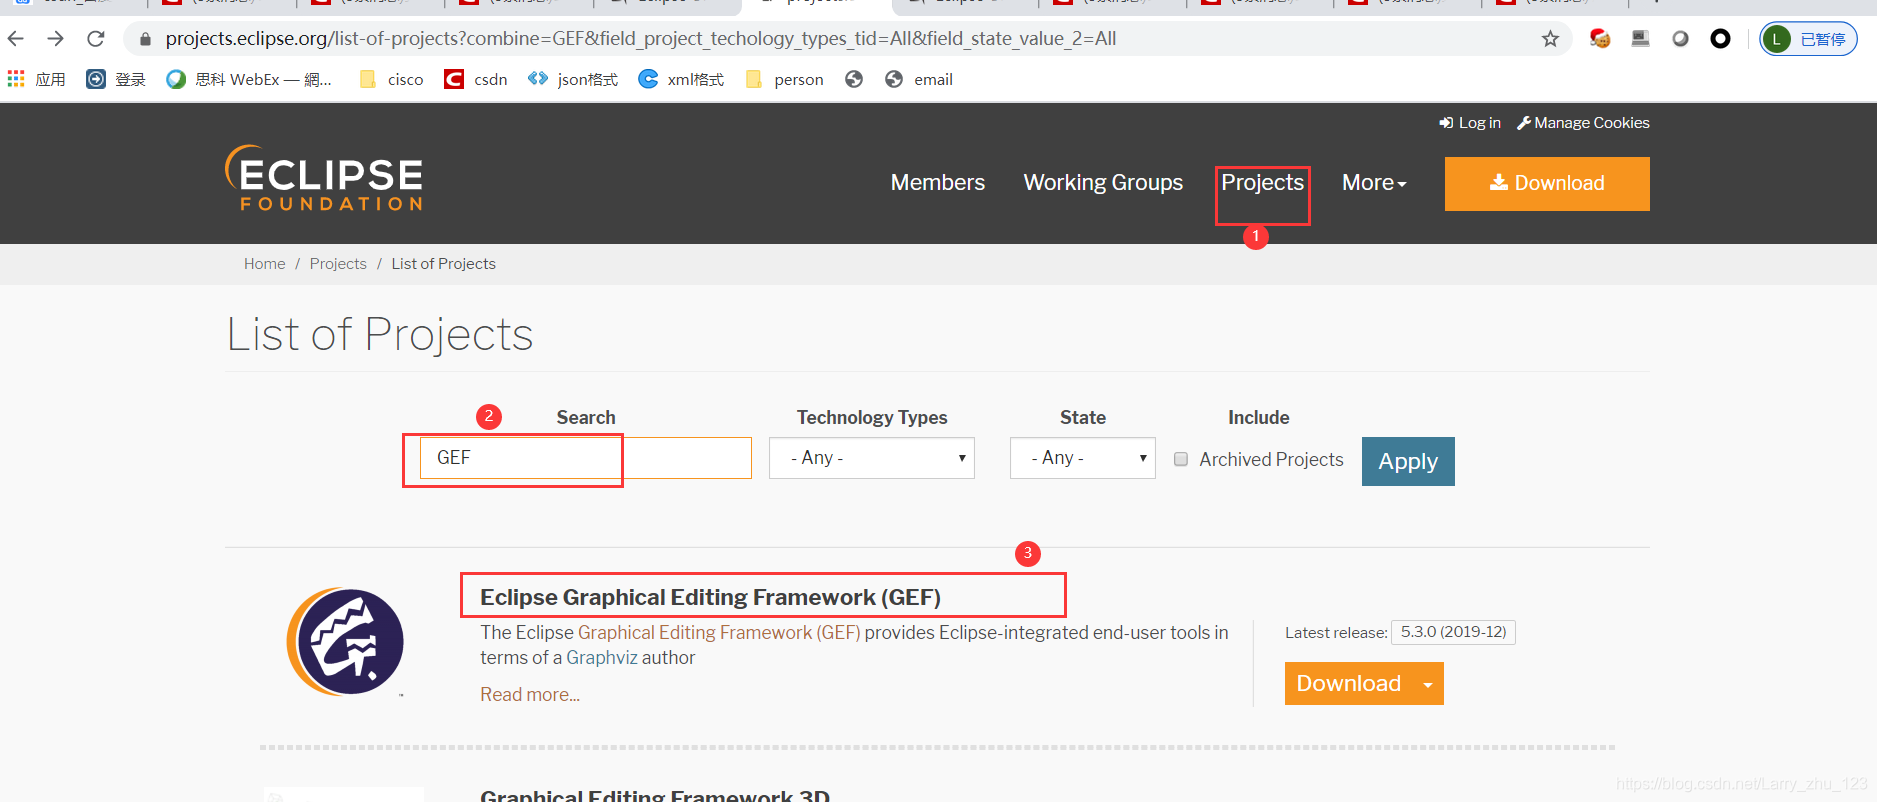Open Graphical Editing Framework 3D project title
Viewport: 1877px width, 802px height.
pyautogui.click(x=655, y=795)
